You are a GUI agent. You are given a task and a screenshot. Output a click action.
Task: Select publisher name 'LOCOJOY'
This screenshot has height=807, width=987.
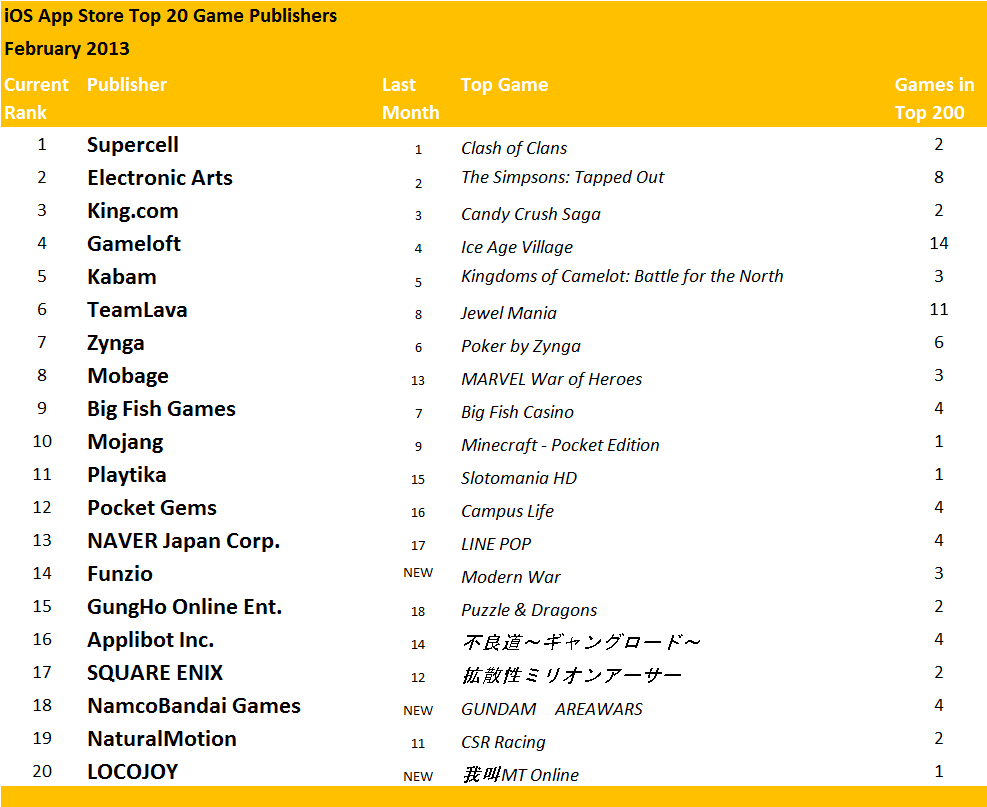point(132,772)
